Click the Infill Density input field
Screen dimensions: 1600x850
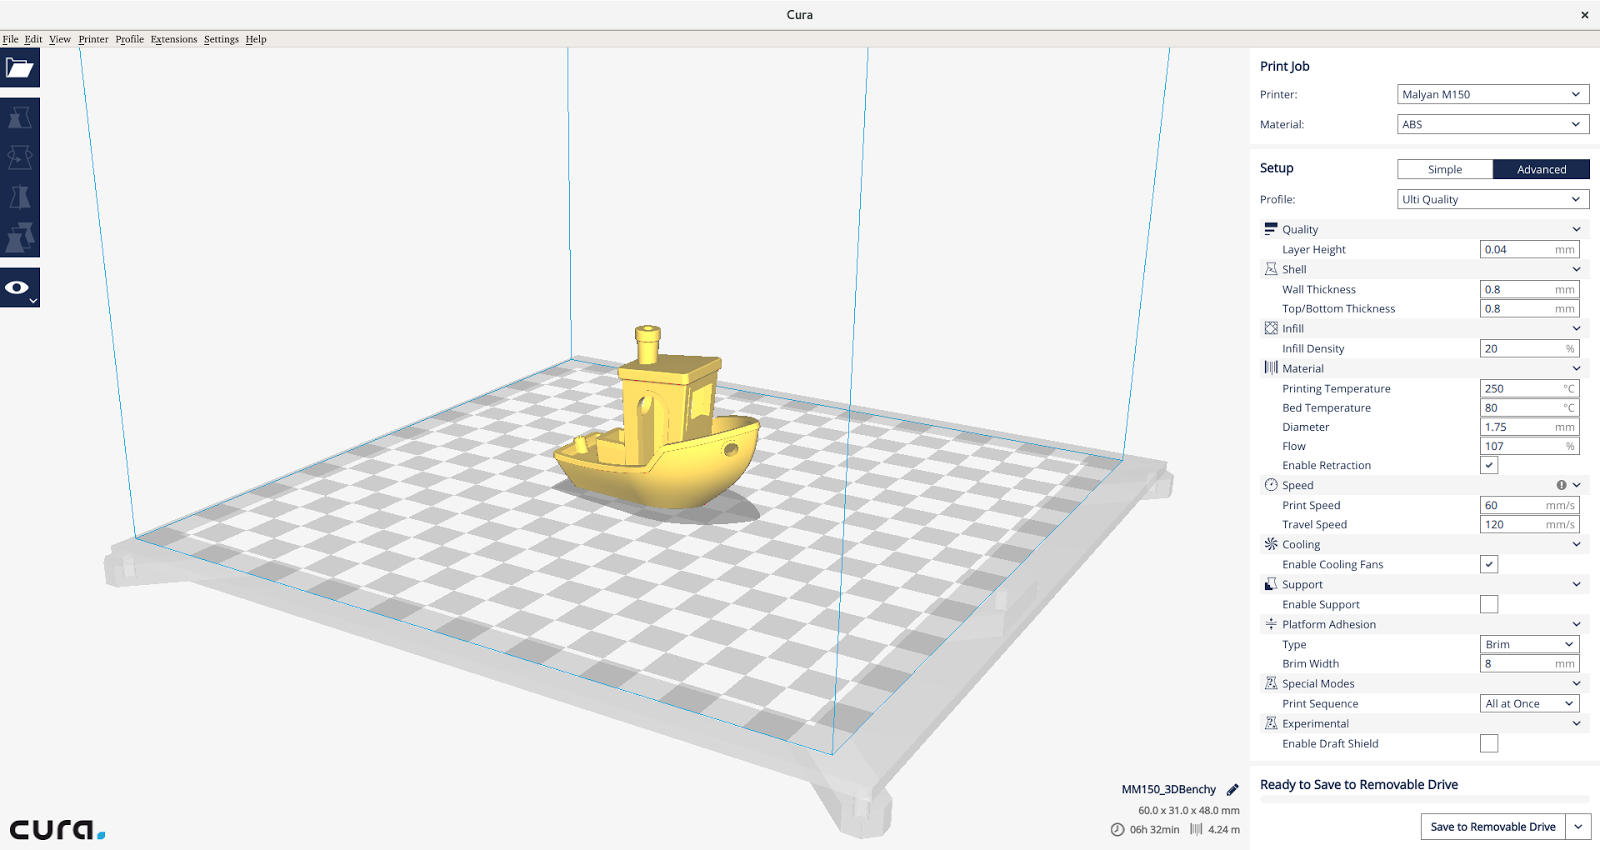point(1530,348)
